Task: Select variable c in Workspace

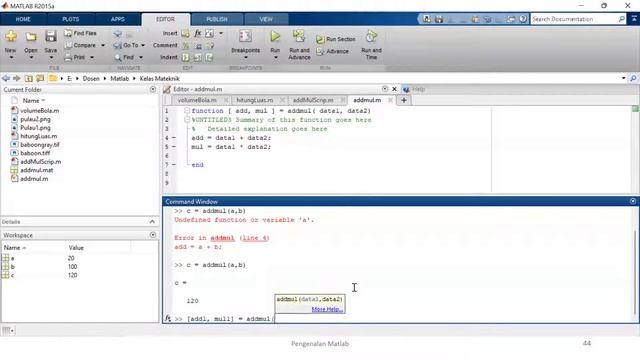Action: click(12, 275)
